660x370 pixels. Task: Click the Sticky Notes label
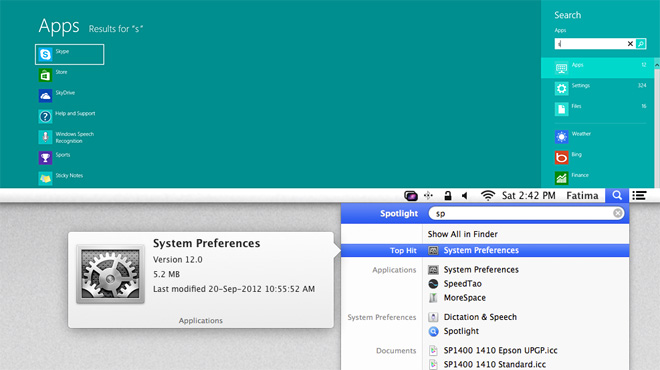69,176
